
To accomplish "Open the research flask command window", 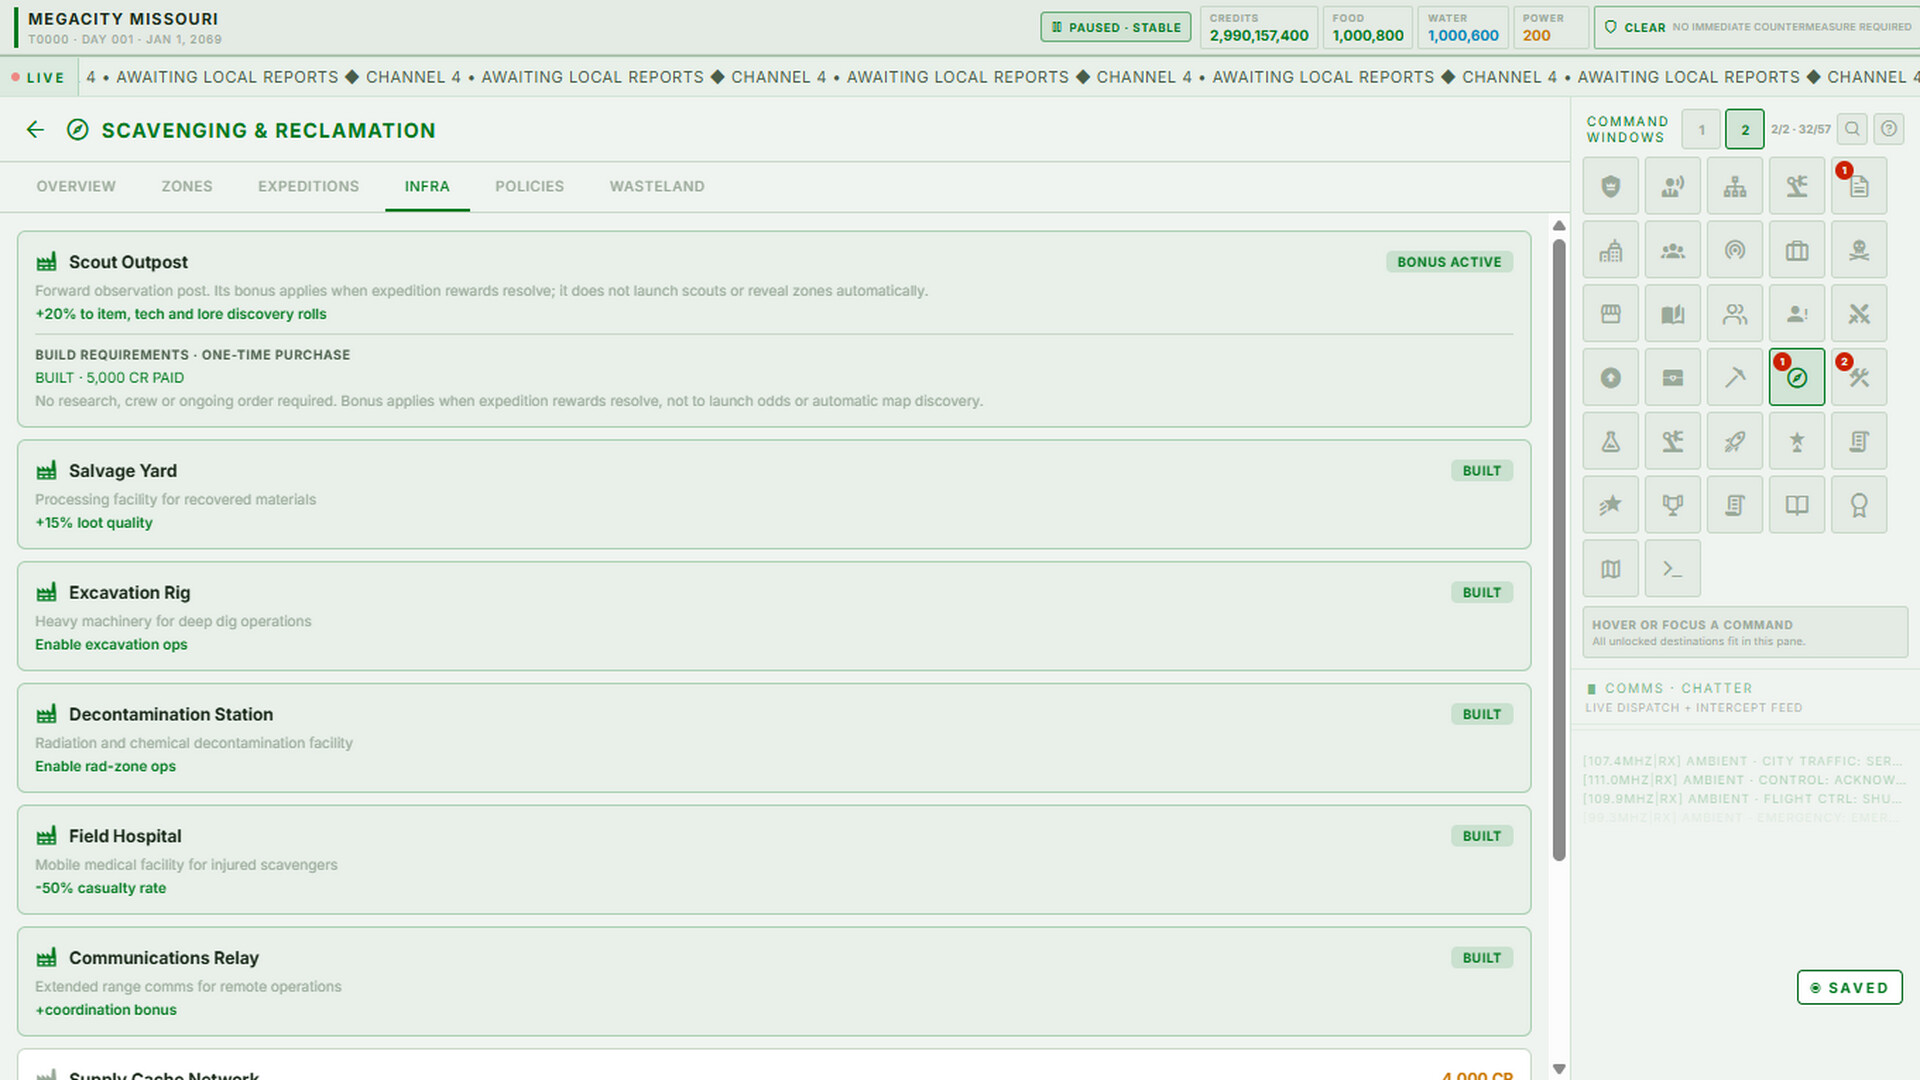I will tap(1610, 441).
